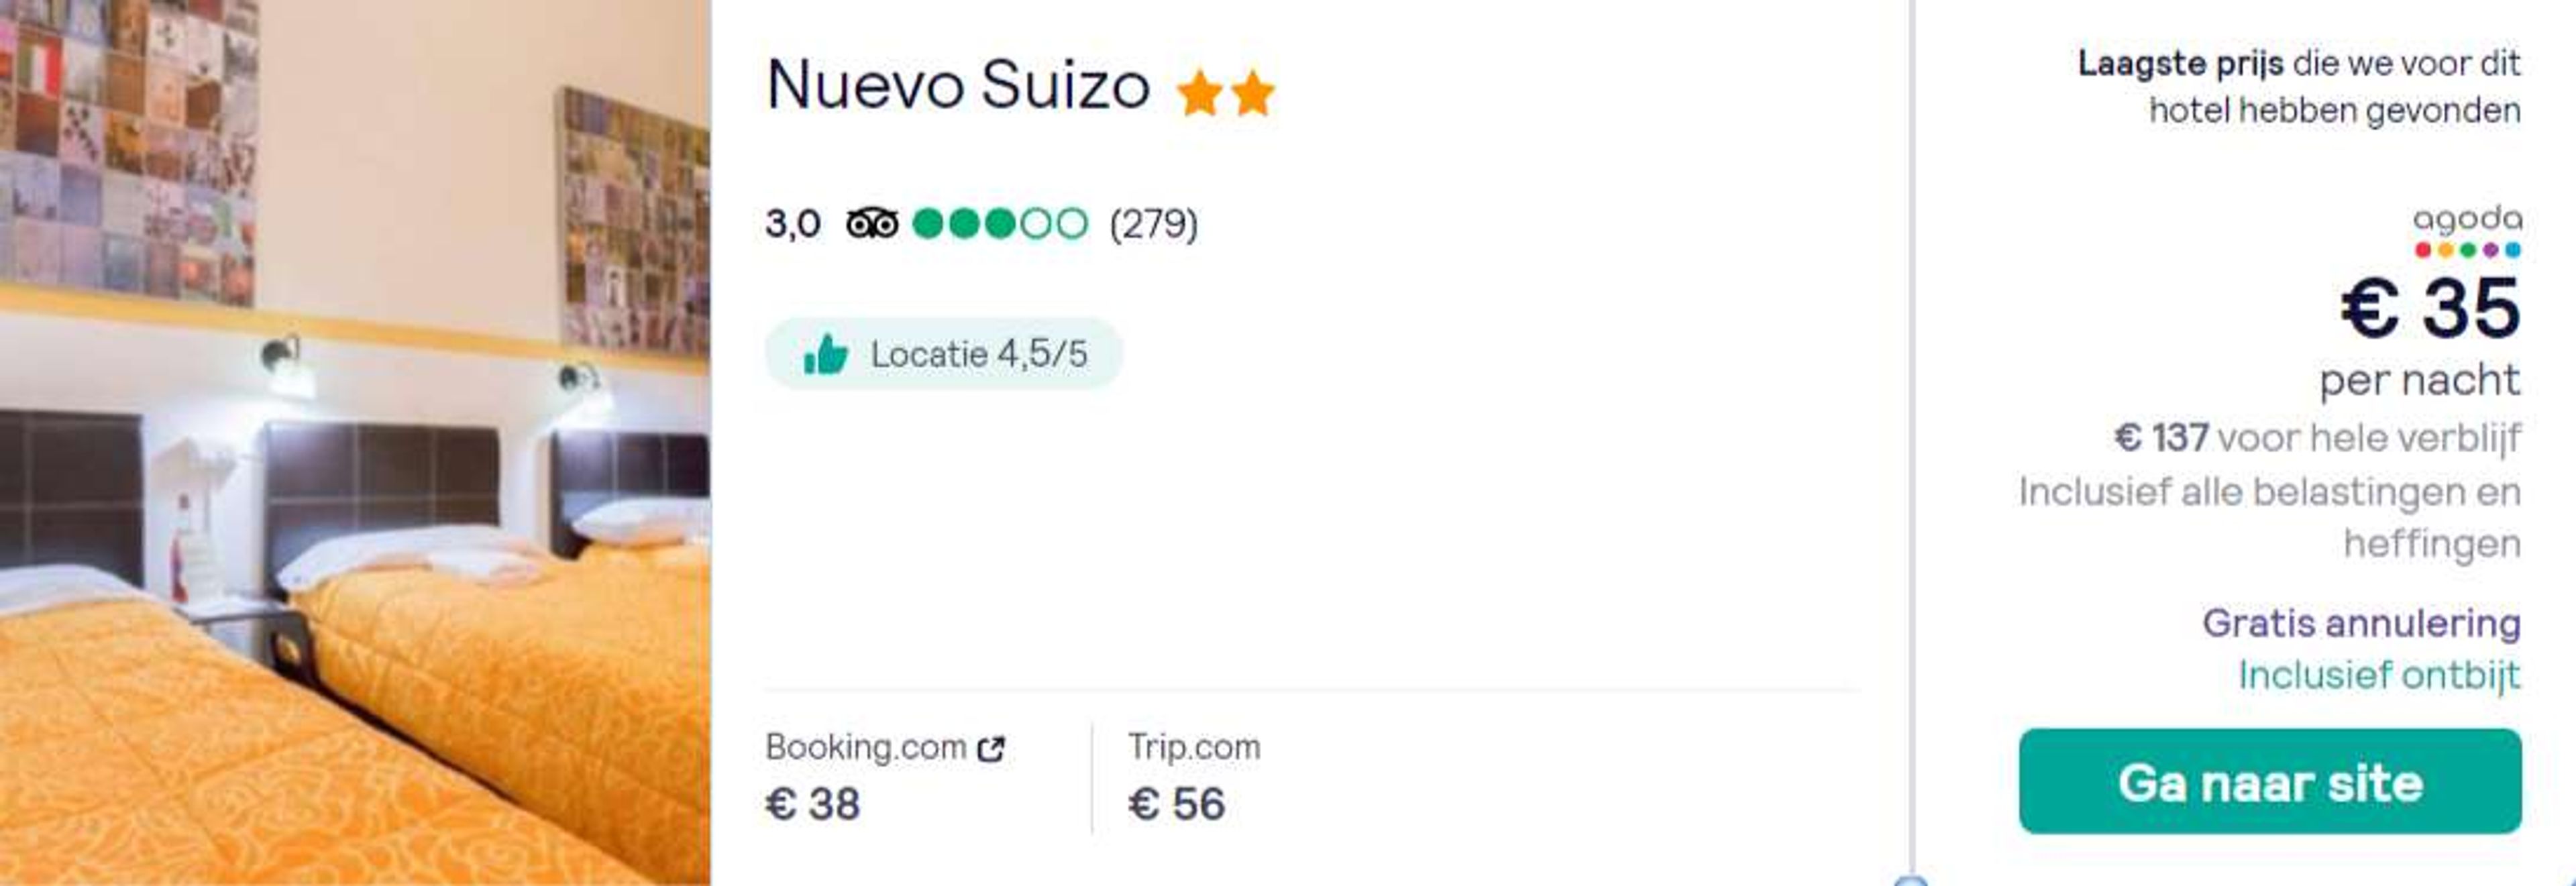Click the €56 Trip.com price
The width and height of the screenshot is (2576, 886).
tap(1176, 804)
